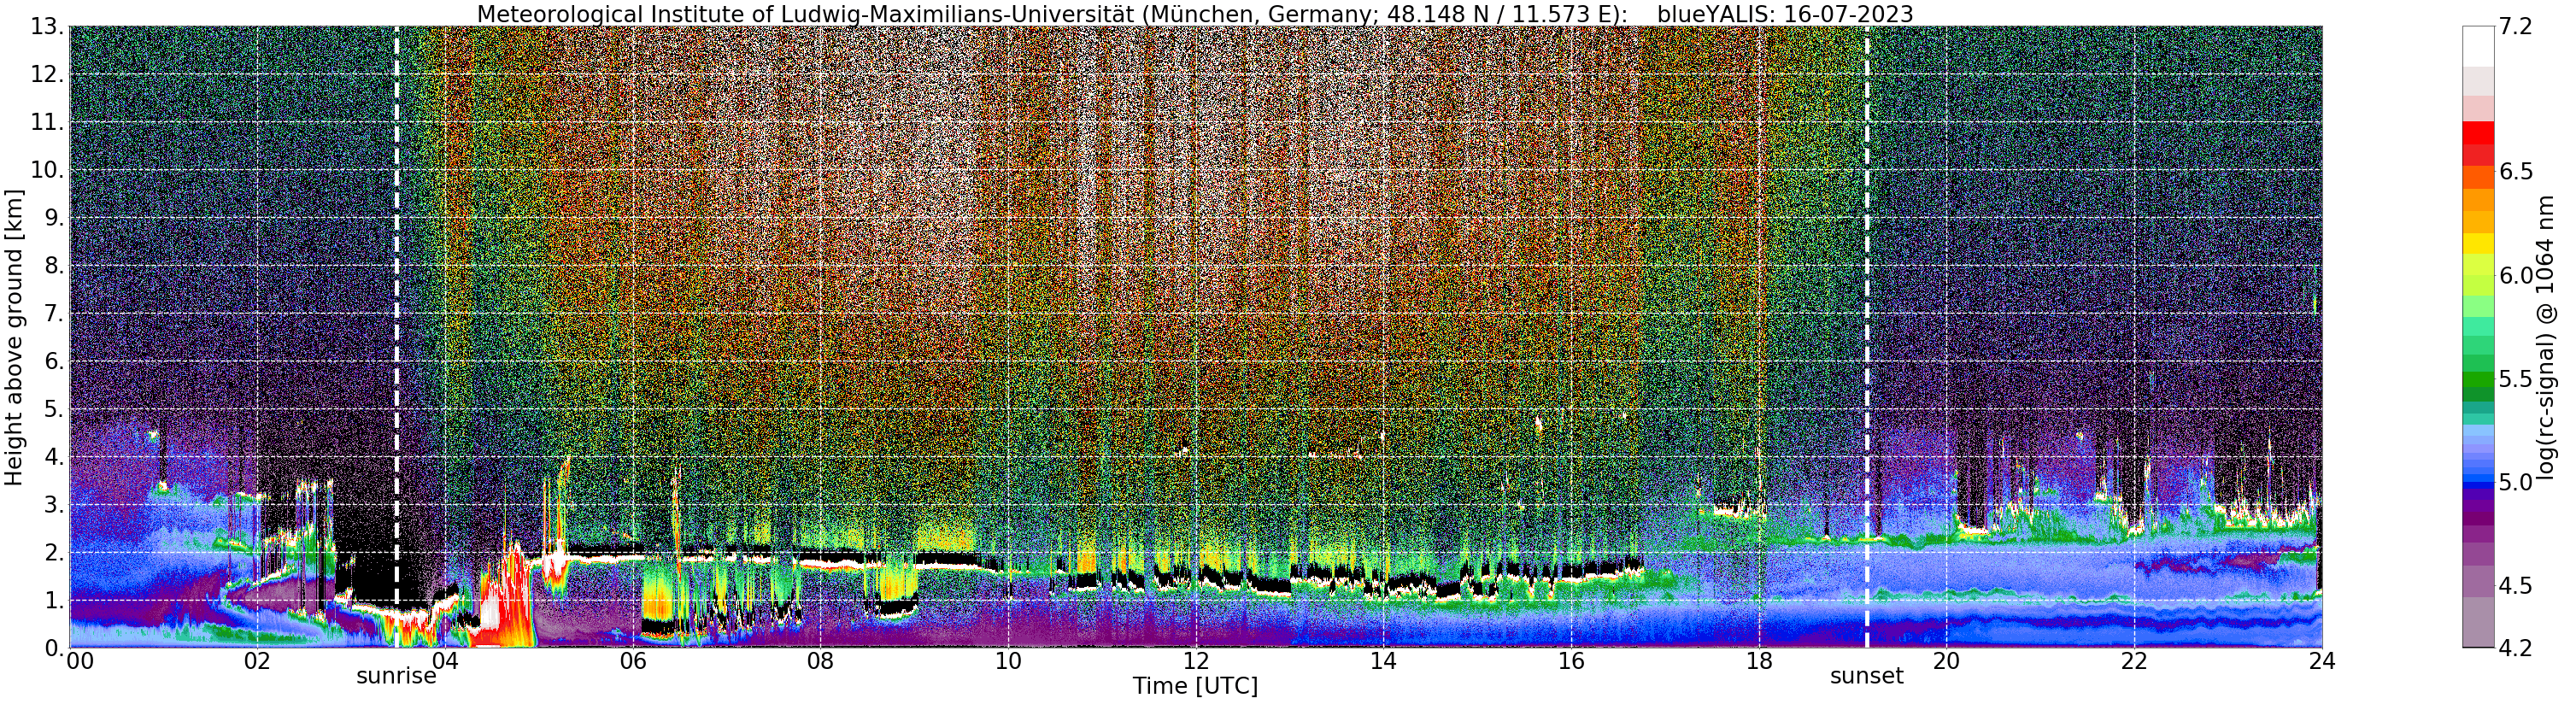Click the white dashed sunrise marker line
Image resolution: width=2576 pixels, height=704 pixels.
coord(397,337)
